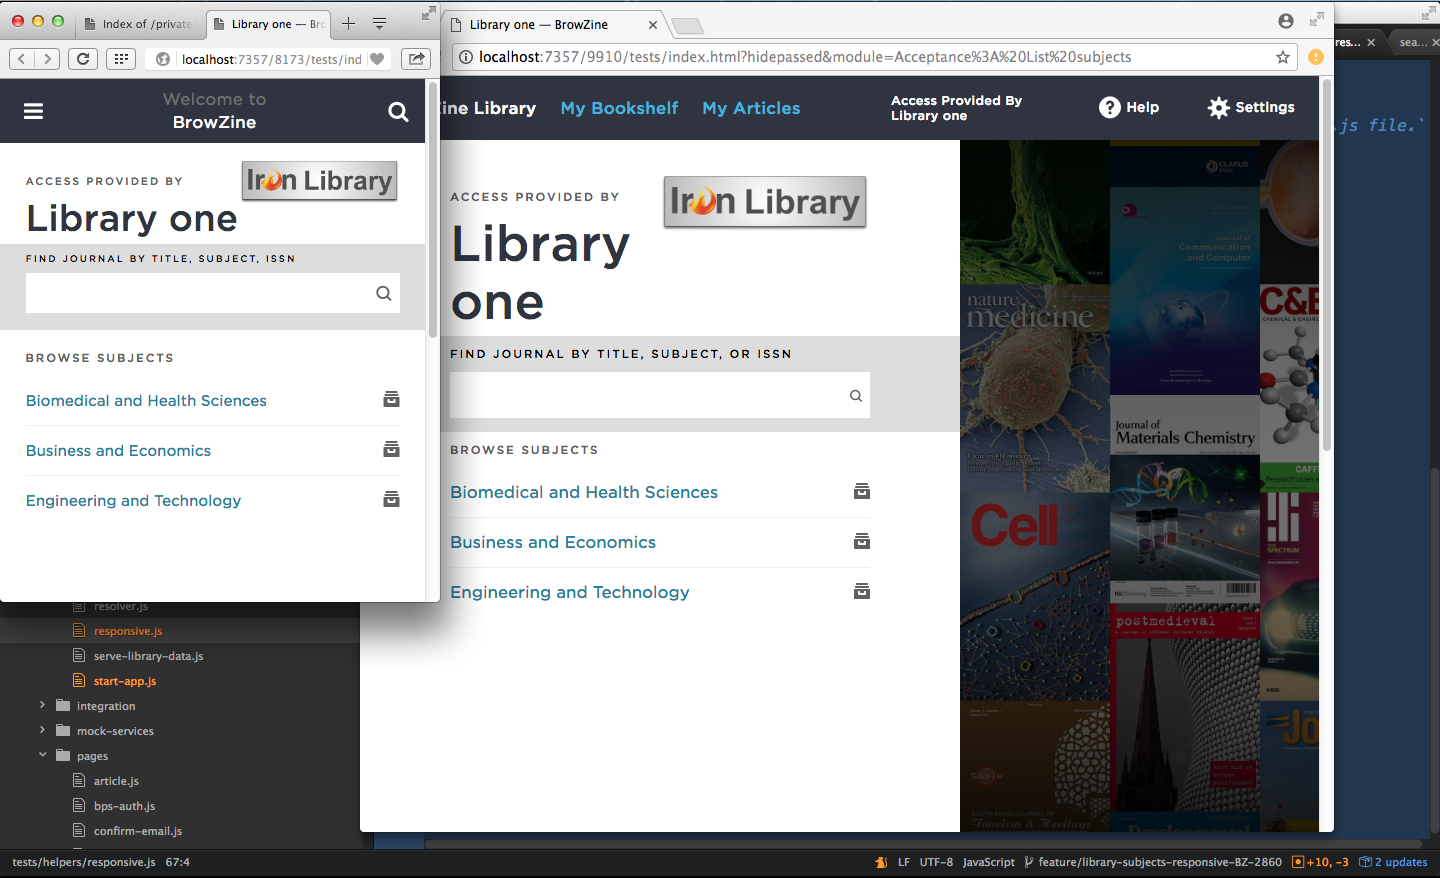The width and height of the screenshot is (1440, 878).
Task: Click the Settings gear icon
Action: point(1218,107)
